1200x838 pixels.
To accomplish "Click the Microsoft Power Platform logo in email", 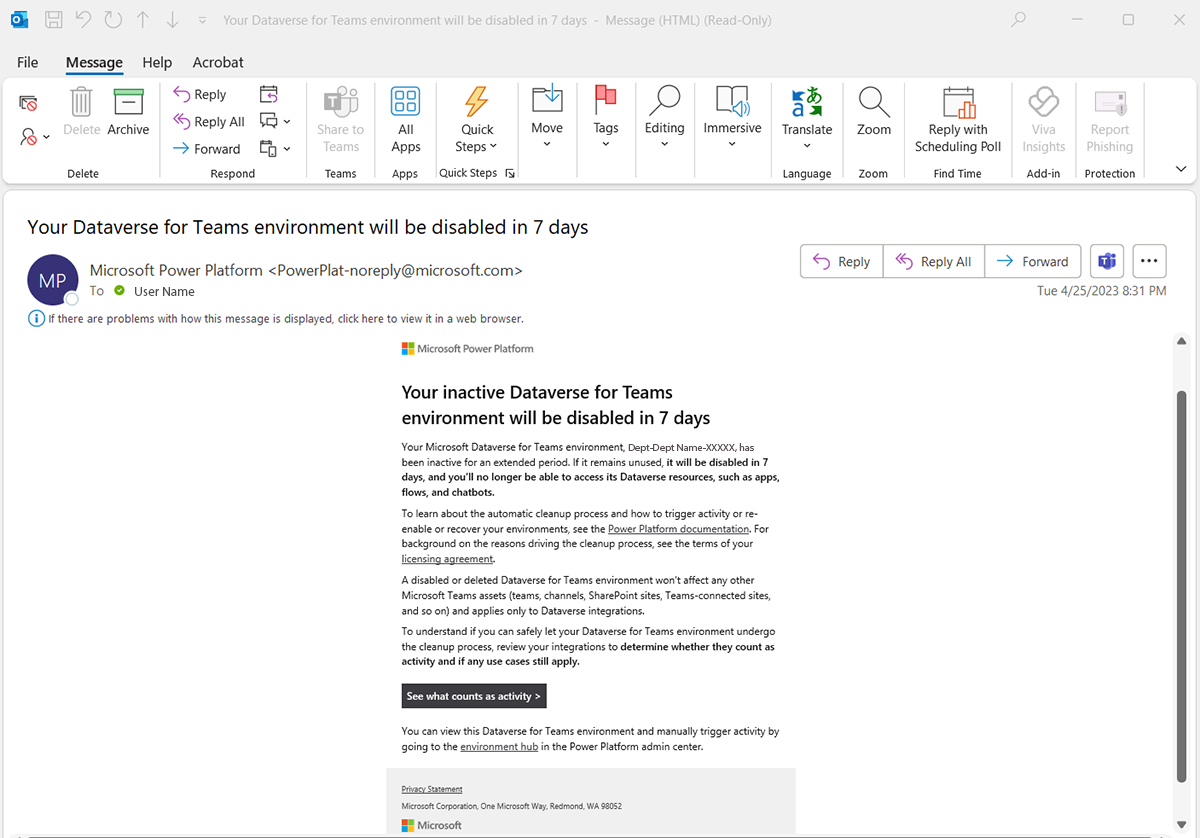I will pyautogui.click(x=467, y=349).
